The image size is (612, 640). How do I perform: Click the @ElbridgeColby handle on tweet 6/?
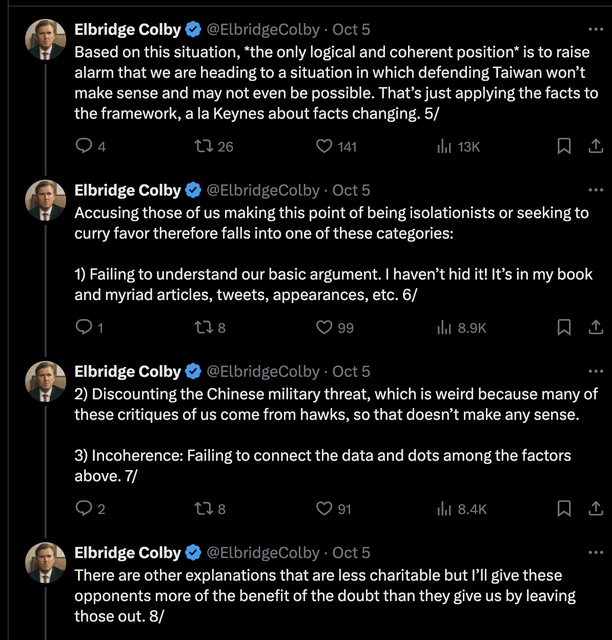[x=262, y=190]
